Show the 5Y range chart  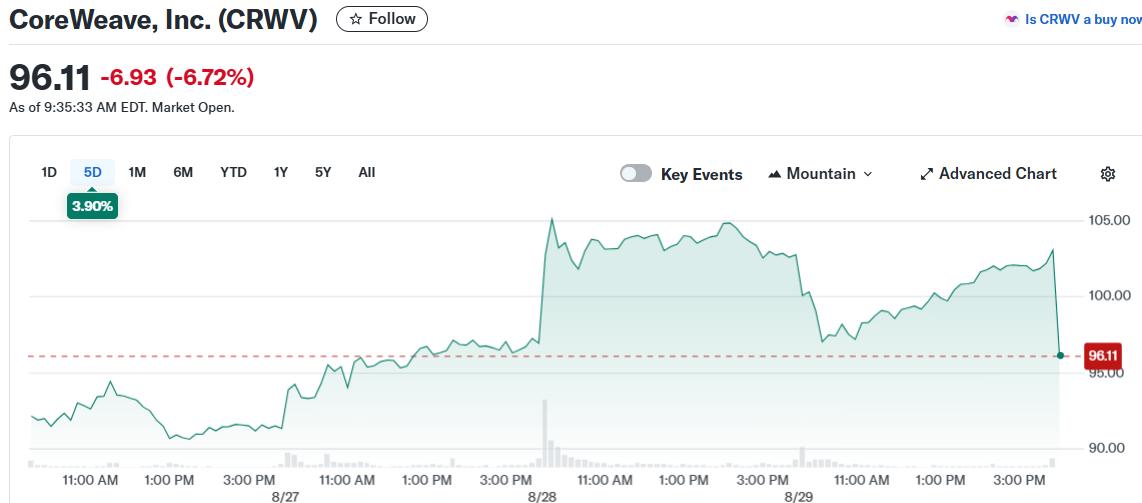coord(323,173)
